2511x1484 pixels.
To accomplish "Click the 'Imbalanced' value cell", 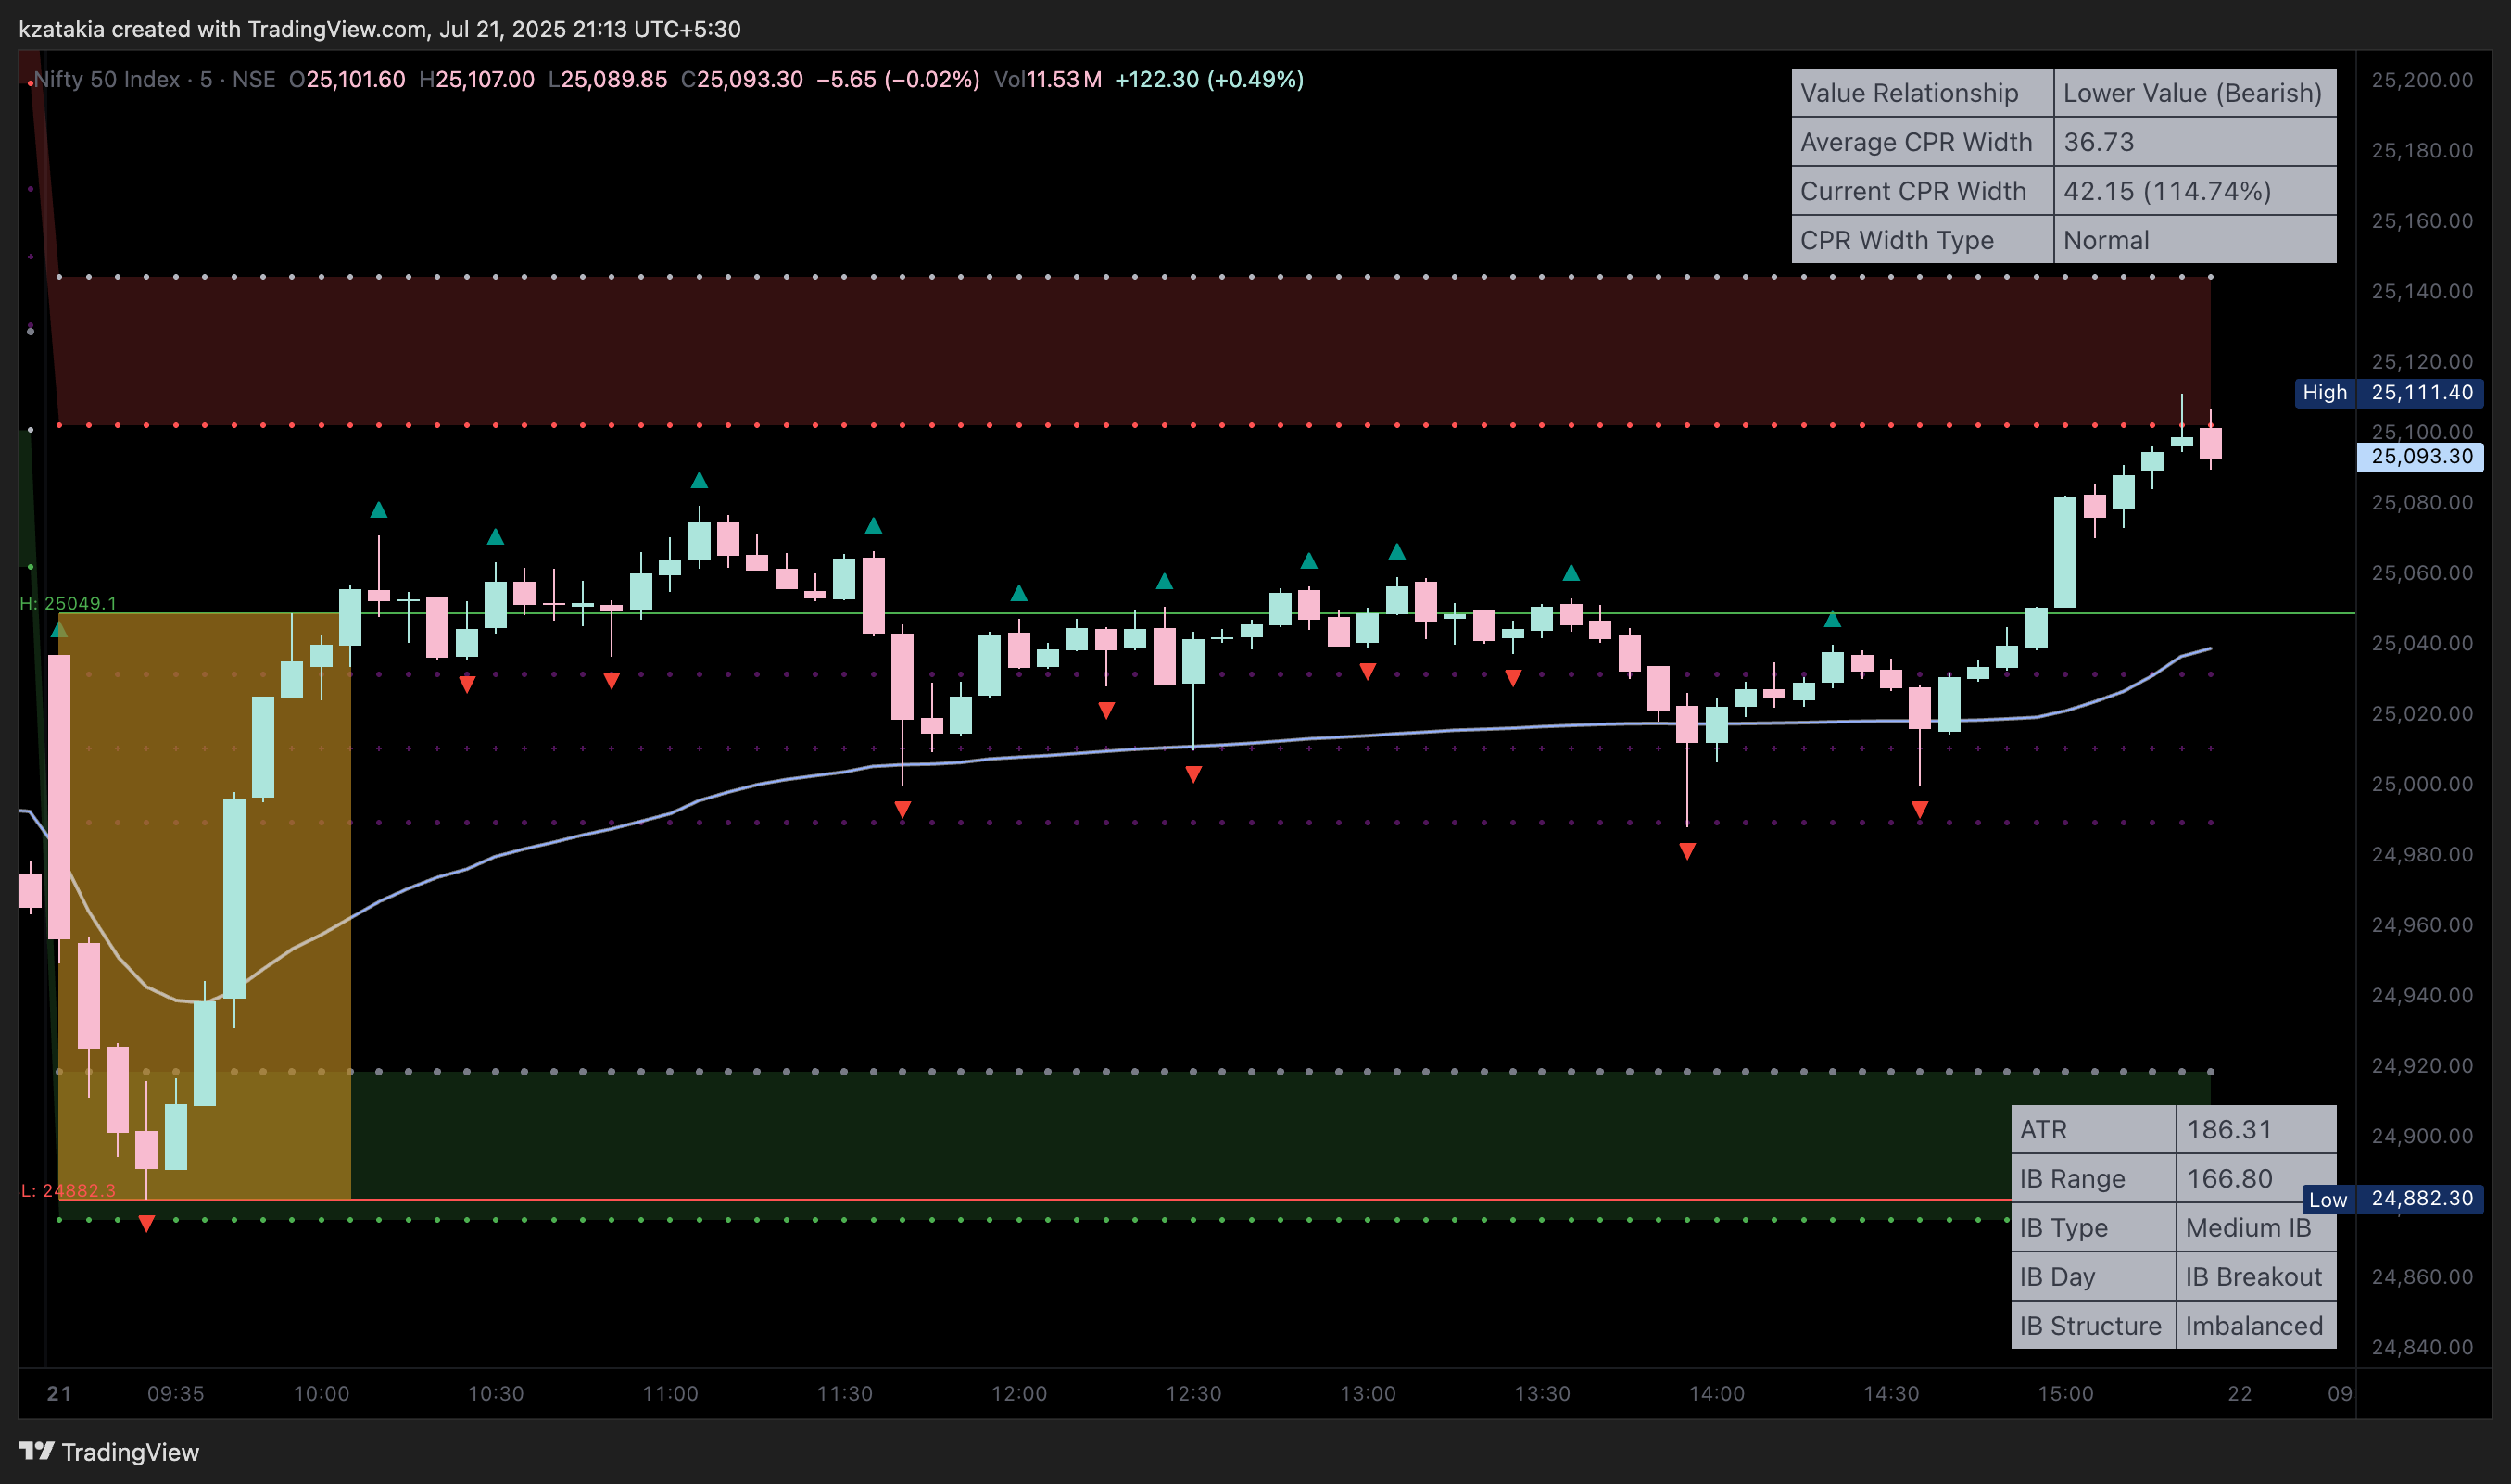I will [2257, 1326].
